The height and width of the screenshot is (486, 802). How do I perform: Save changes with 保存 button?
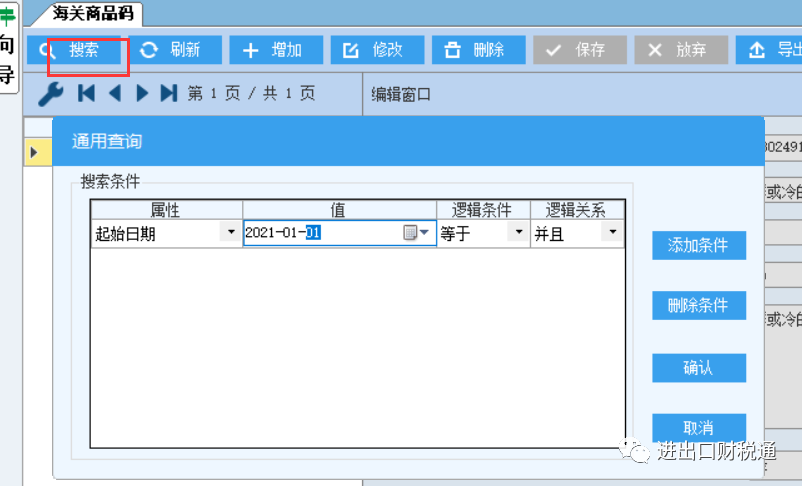[x=579, y=51]
